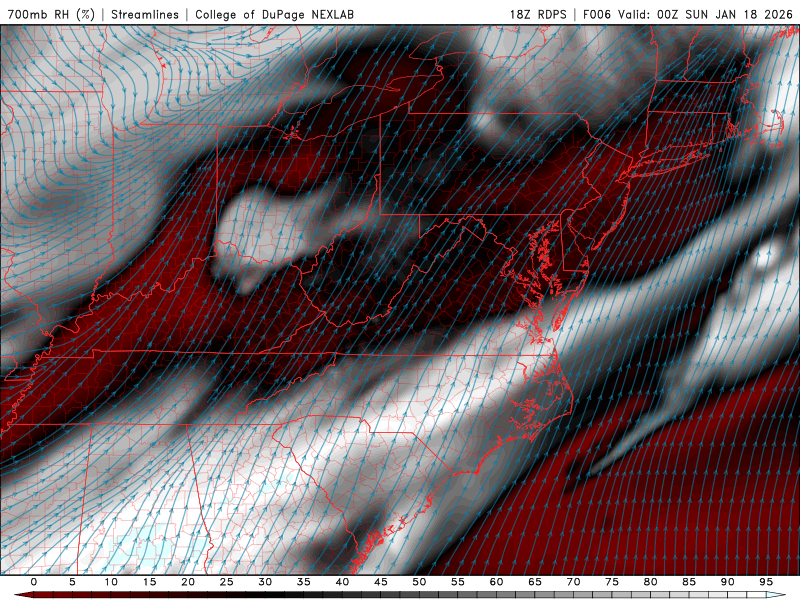Click the "5" colorbar label
The height and width of the screenshot is (600, 800).
point(72,582)
